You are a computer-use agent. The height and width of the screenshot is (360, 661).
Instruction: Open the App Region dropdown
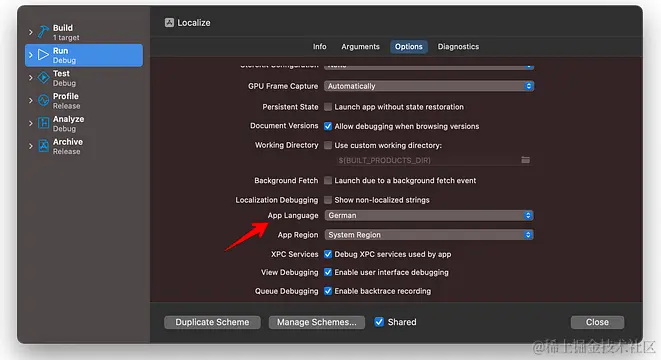429,235
